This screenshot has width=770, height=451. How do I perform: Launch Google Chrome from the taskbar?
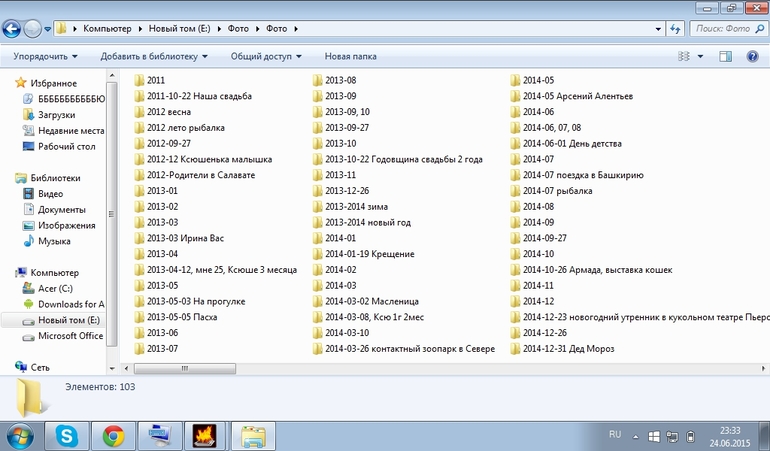[113, 436]
